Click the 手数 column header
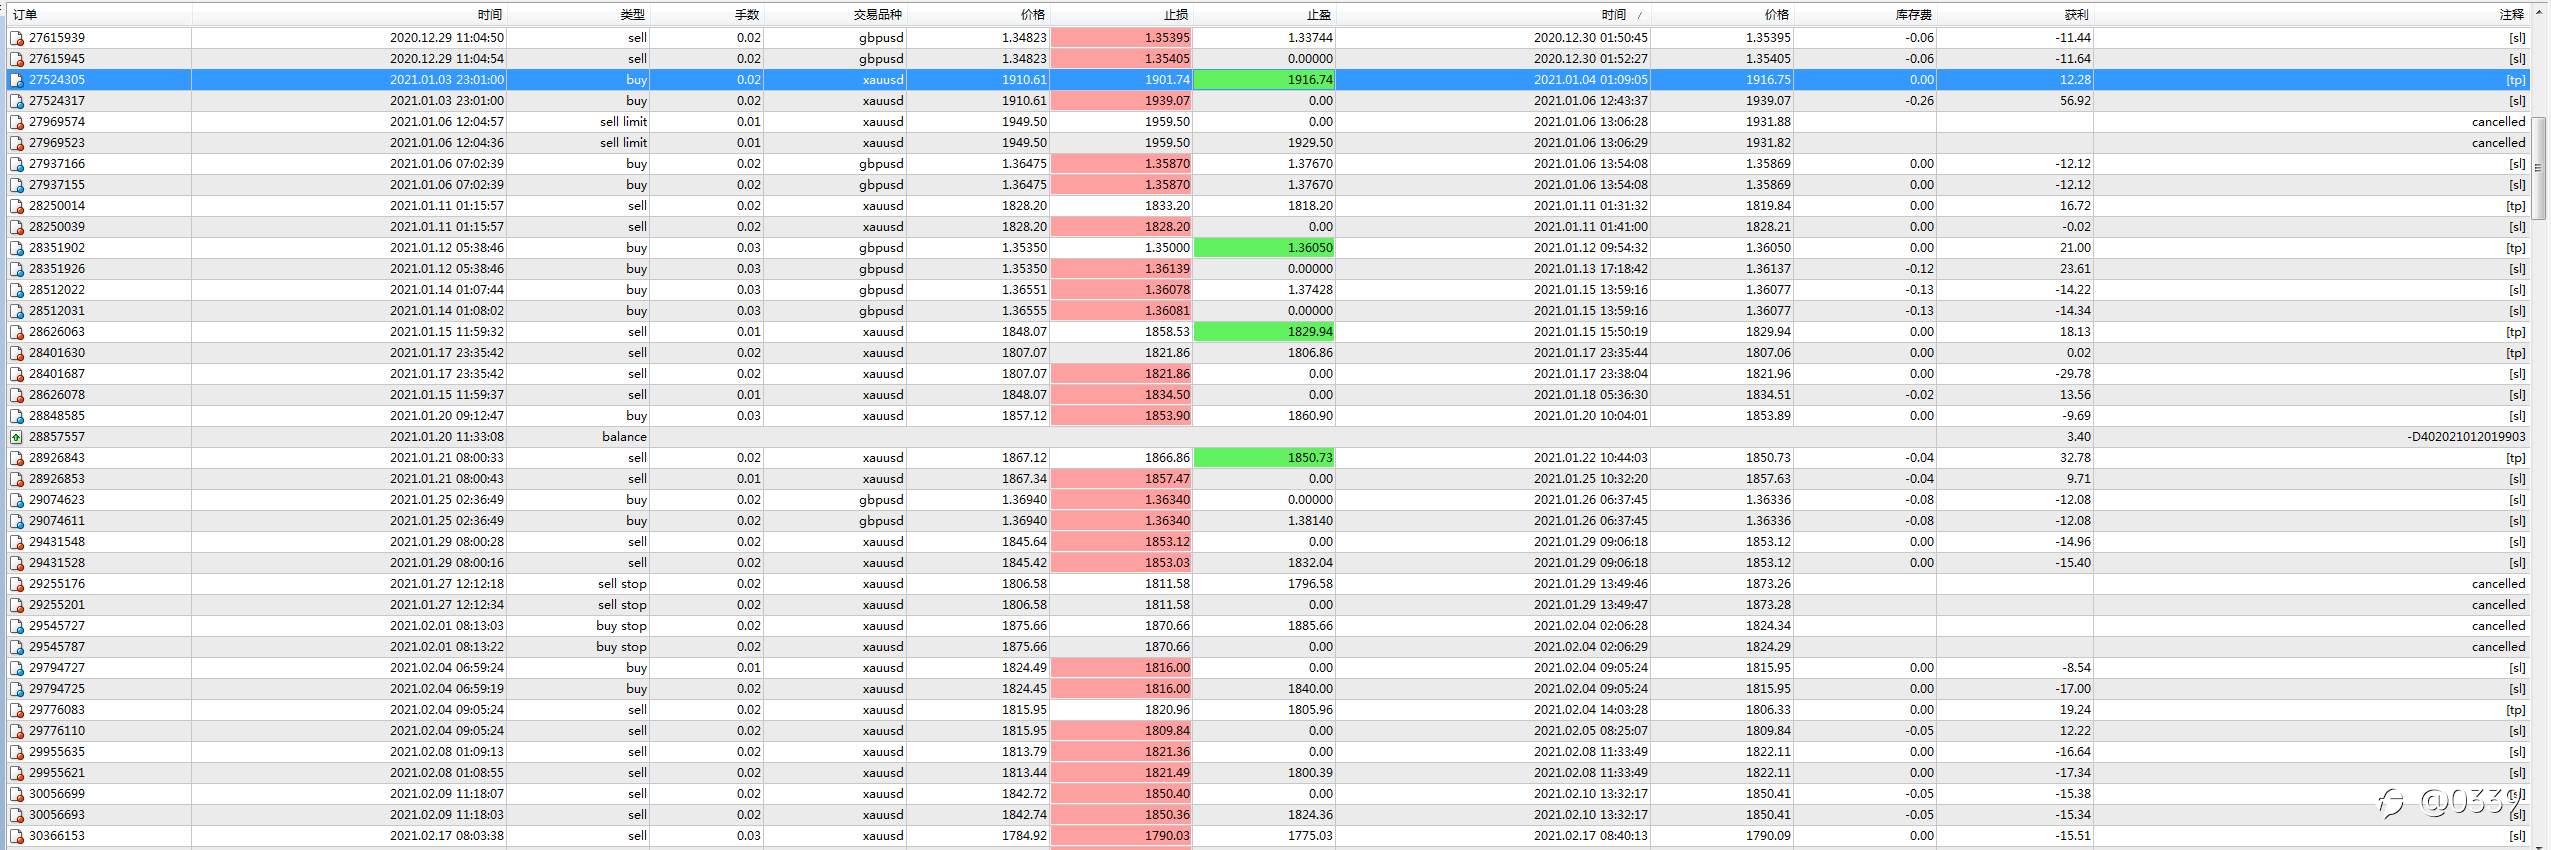 [x=706, y=14]
